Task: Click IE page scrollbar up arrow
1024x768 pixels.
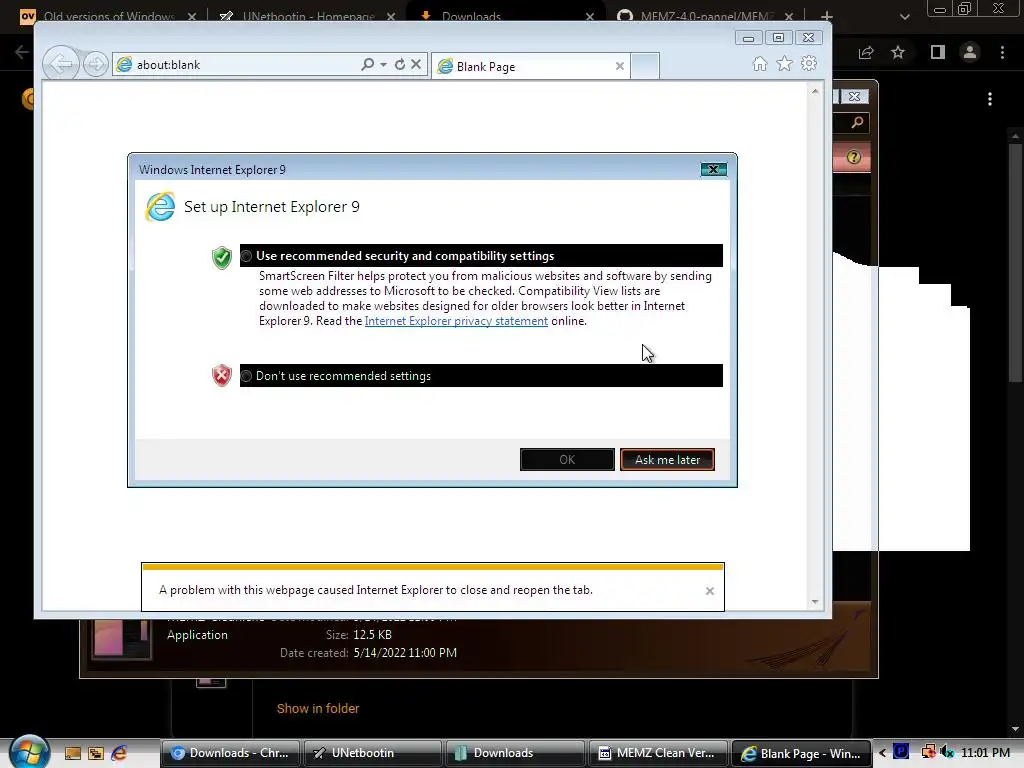Action: pyautogui.click(x=815, y=91)
